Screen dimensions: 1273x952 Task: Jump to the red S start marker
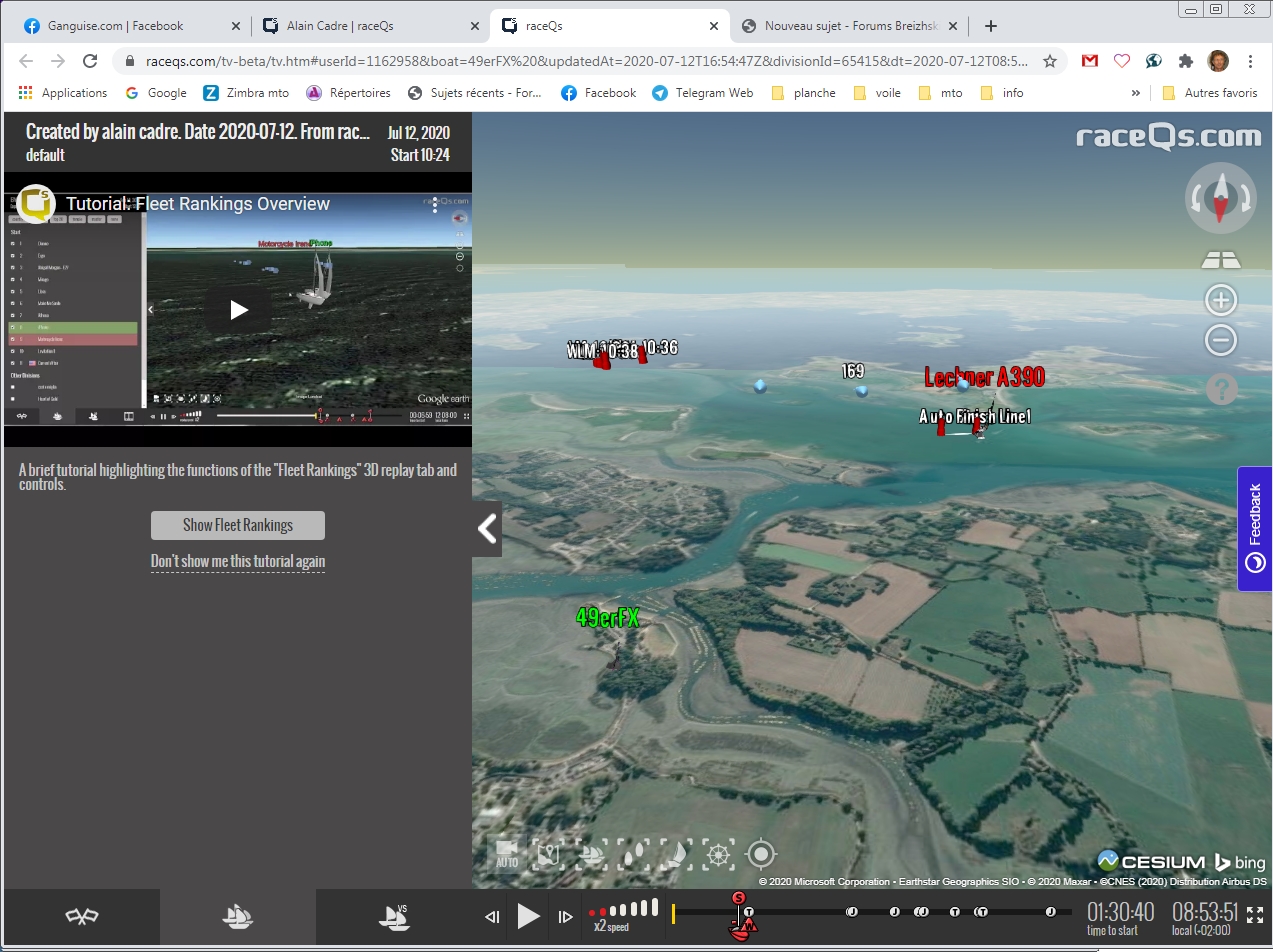point(738,898)
